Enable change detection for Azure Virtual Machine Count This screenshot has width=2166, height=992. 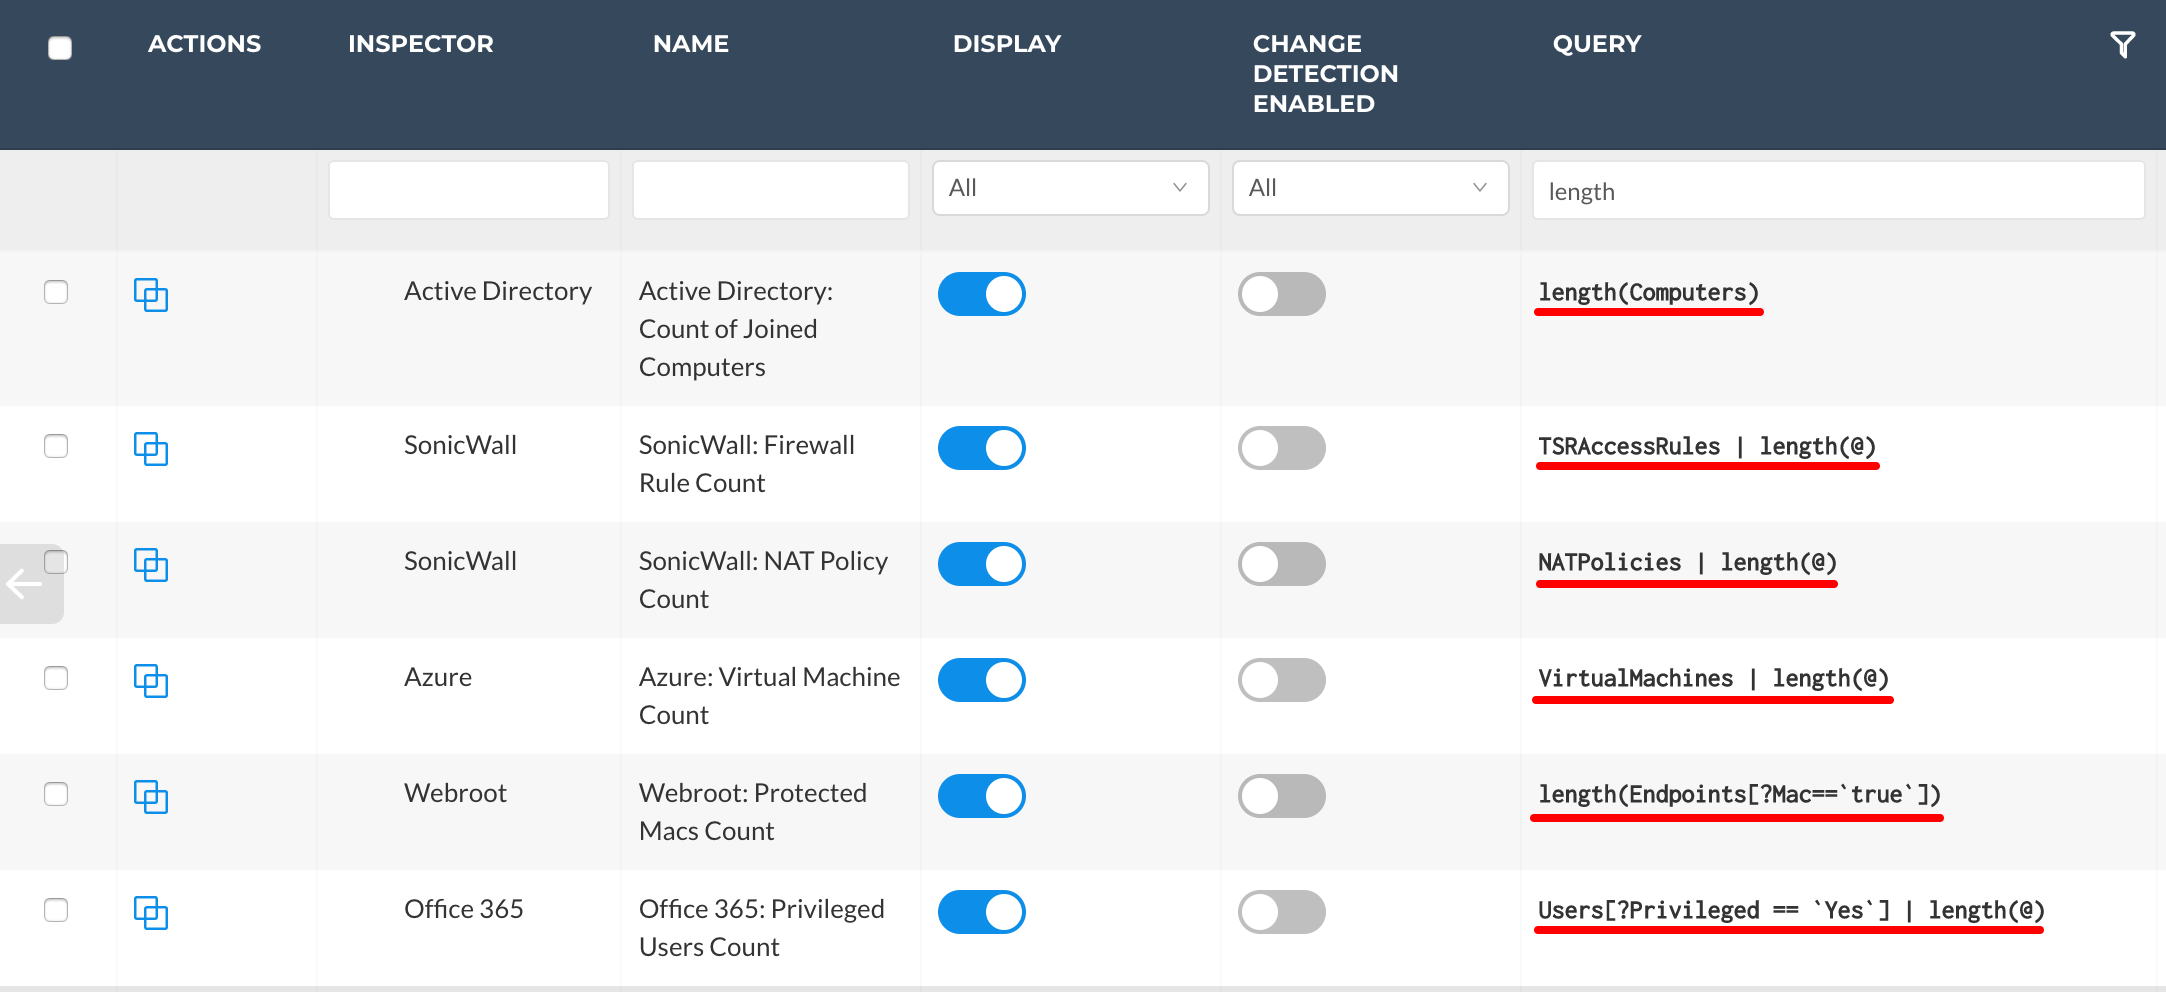click(1282, 680)
